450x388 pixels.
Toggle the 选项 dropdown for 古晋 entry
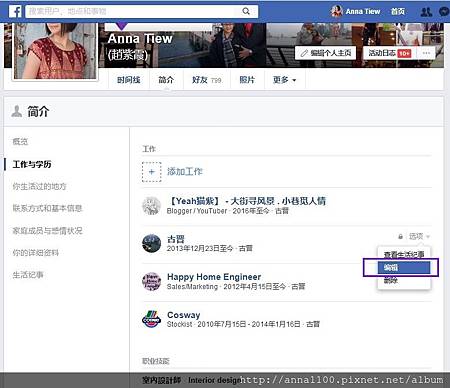[x=419, y=236]
